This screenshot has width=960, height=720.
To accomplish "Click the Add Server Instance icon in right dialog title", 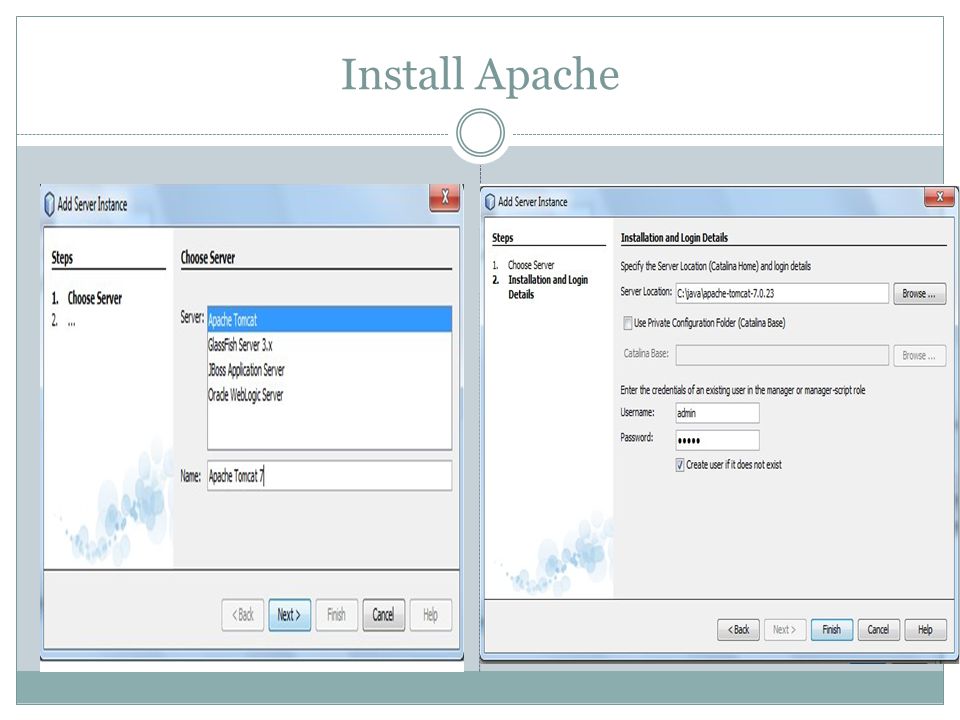I will [x=490, y=201].
